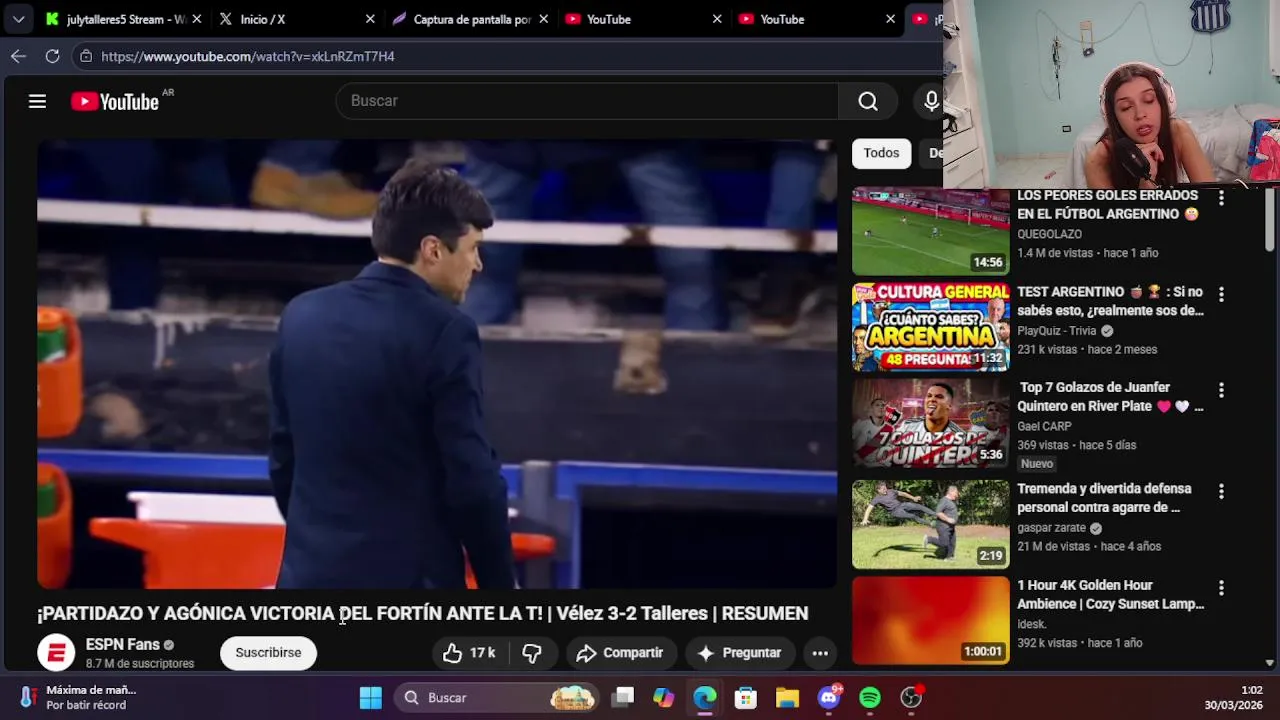Image resolution: width=1280 pixels, height=720 pixels.
Task: Open options menu for Test Argentino video
Action: (1221, 294)
